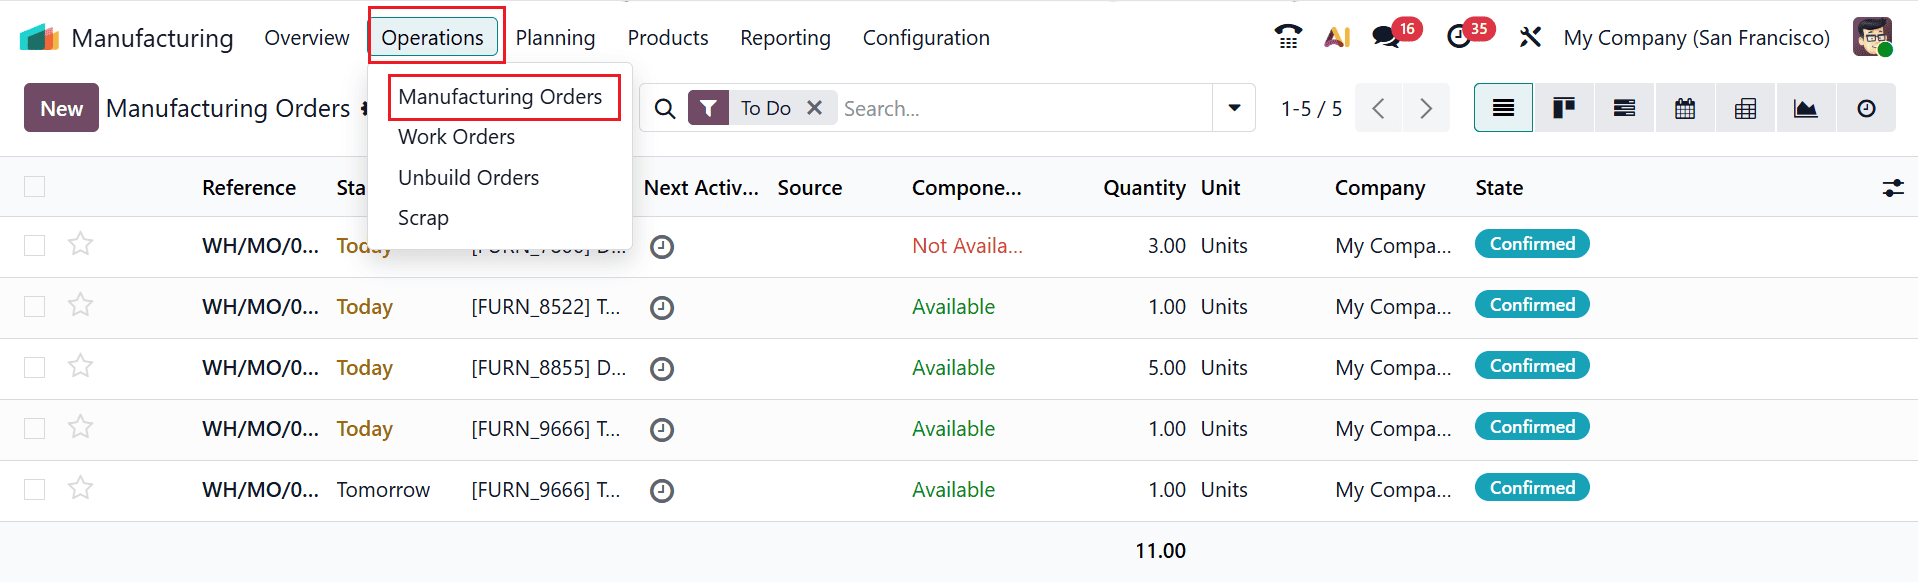Viewport: 1918px width, 582px height.
Task: Select Manufacturing Orders from dropdown
Action: 500,97
